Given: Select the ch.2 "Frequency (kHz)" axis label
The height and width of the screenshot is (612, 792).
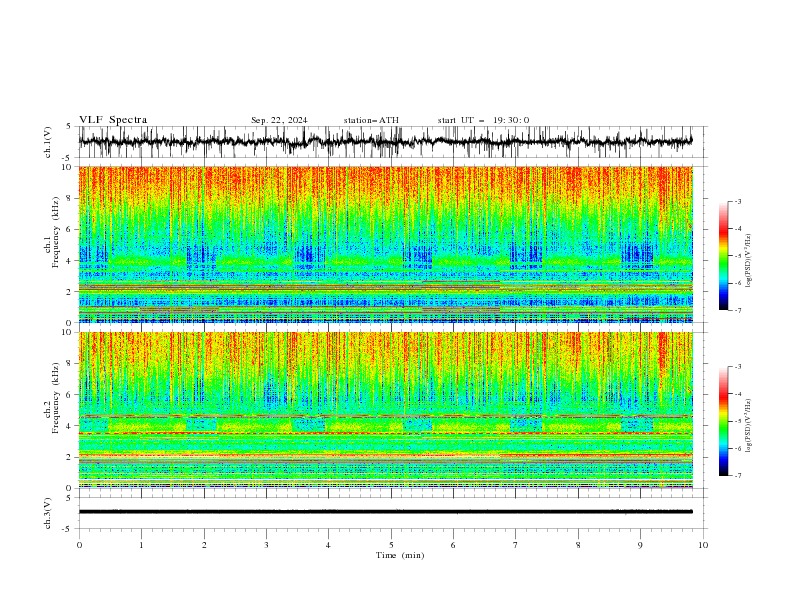Looking at the screenshot, I should tap(56, 398).
